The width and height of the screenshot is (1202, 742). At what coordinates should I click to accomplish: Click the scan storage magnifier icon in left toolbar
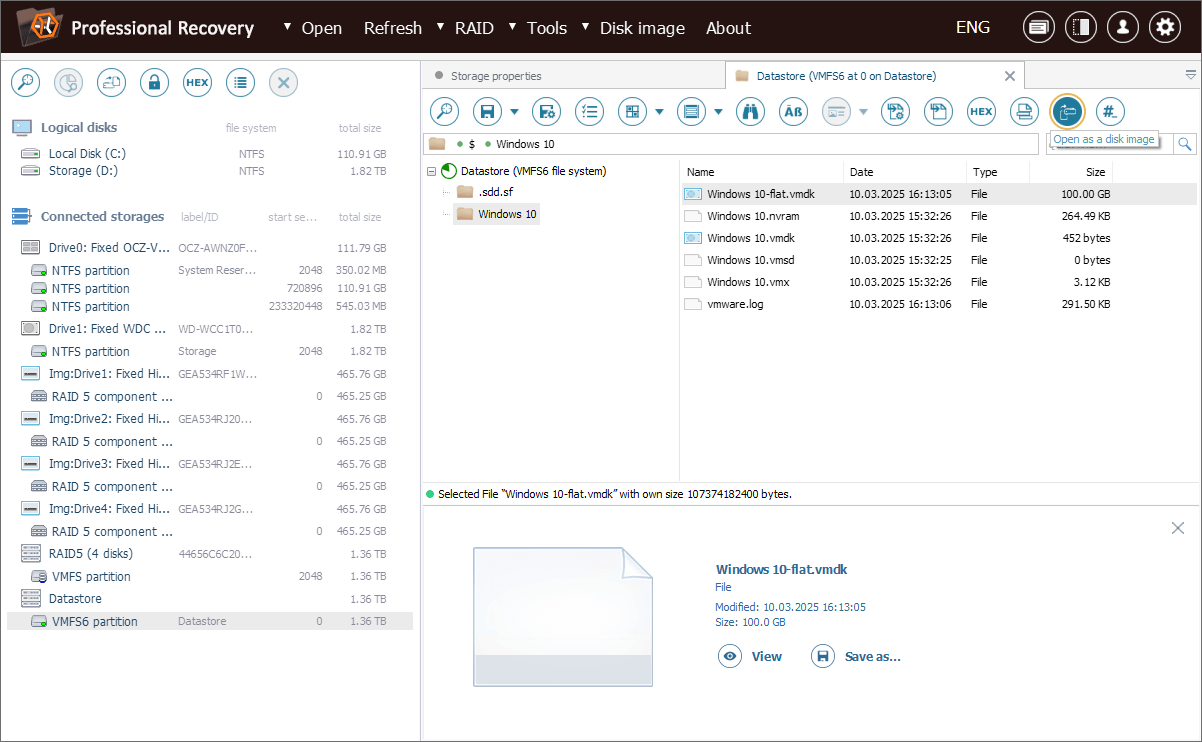[25, 83]
